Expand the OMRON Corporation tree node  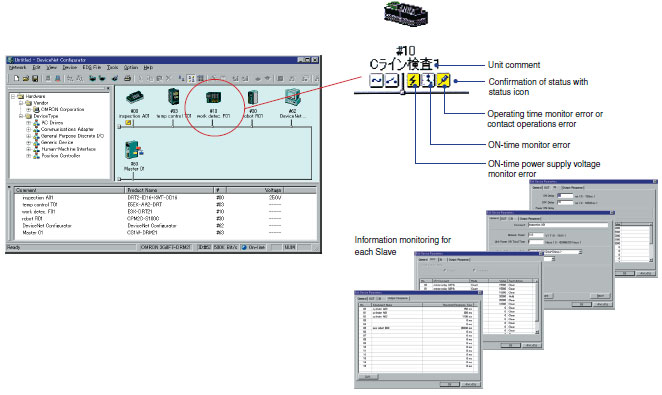coord(29,109)
